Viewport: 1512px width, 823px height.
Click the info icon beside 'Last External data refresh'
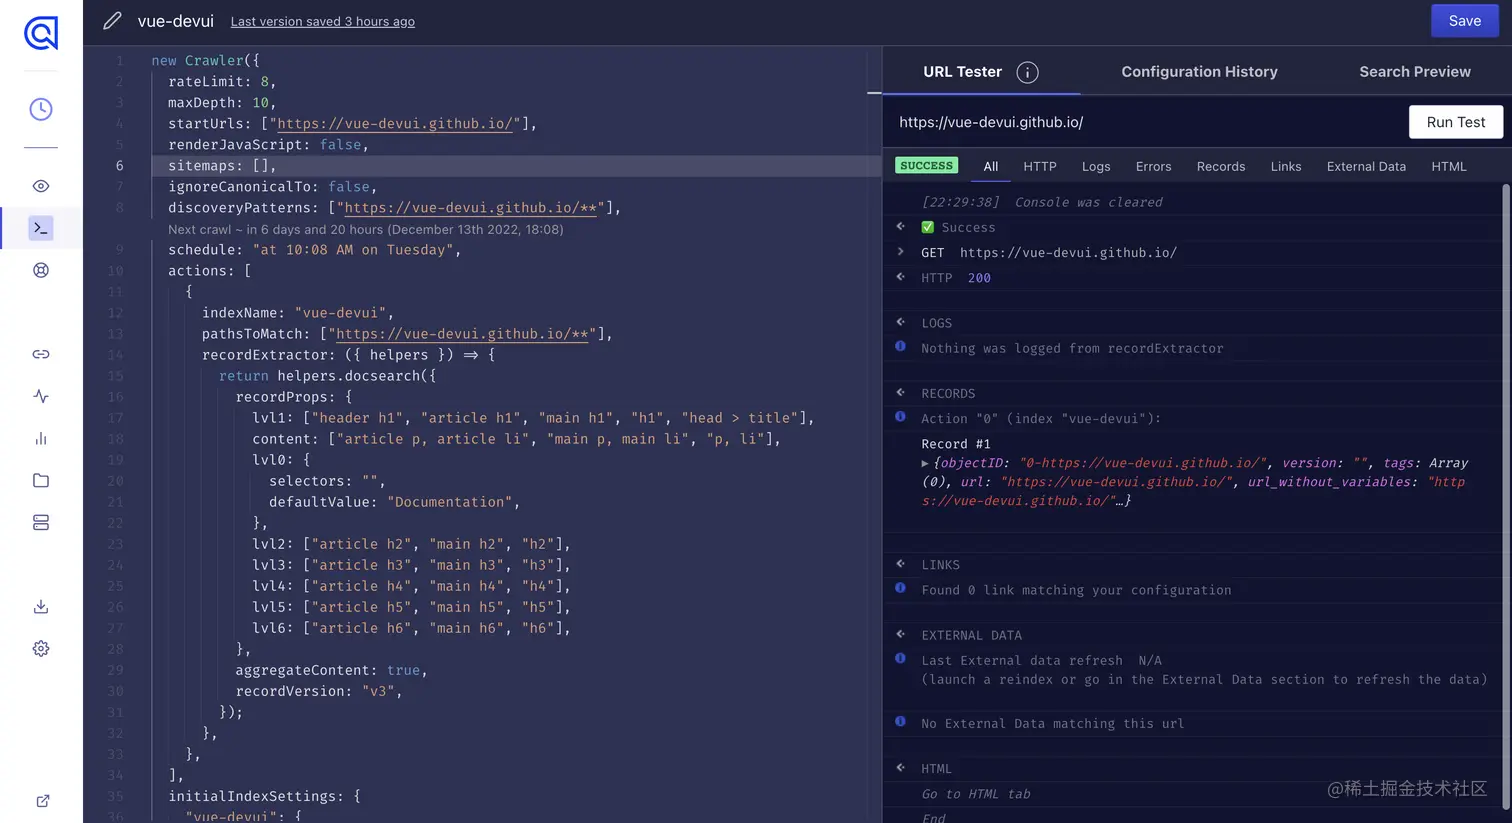900,658
